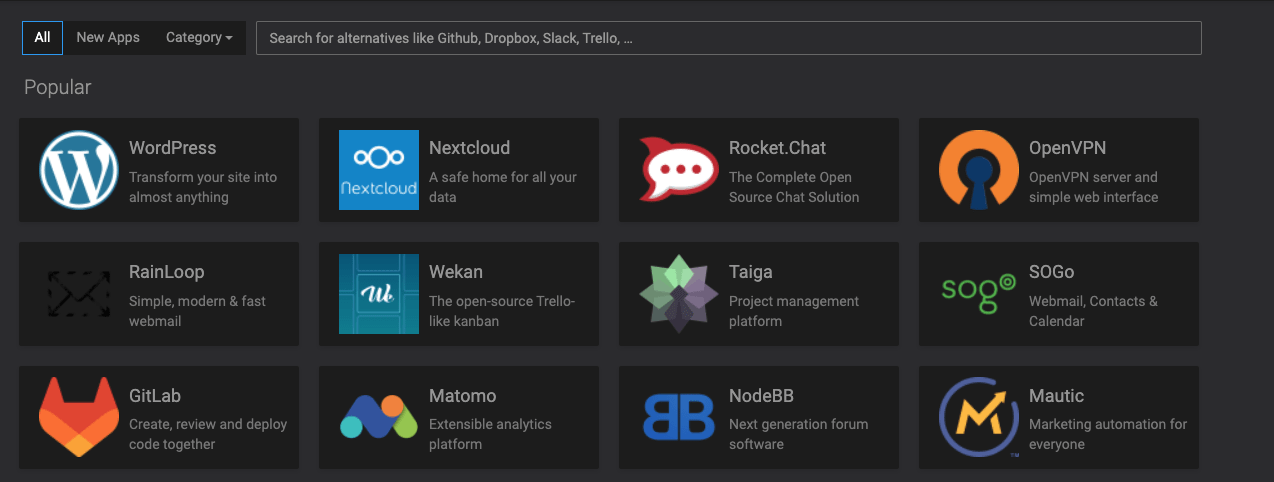
Task: Click 'Marketing automation for everyone' description
Action: tap(1108, 434)
